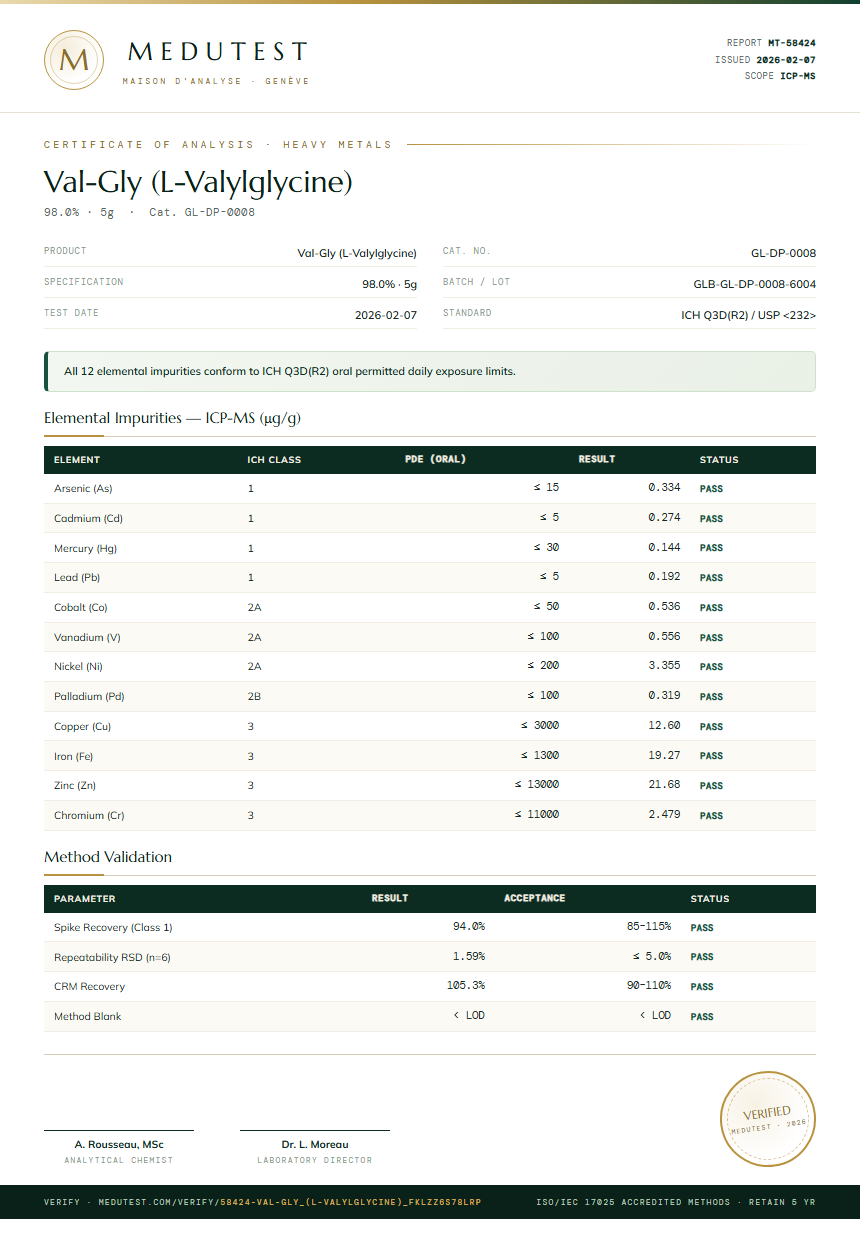Click Cobalt result 0.536
The height and width of the screenshot is (1249, 860).
(664, 607)
